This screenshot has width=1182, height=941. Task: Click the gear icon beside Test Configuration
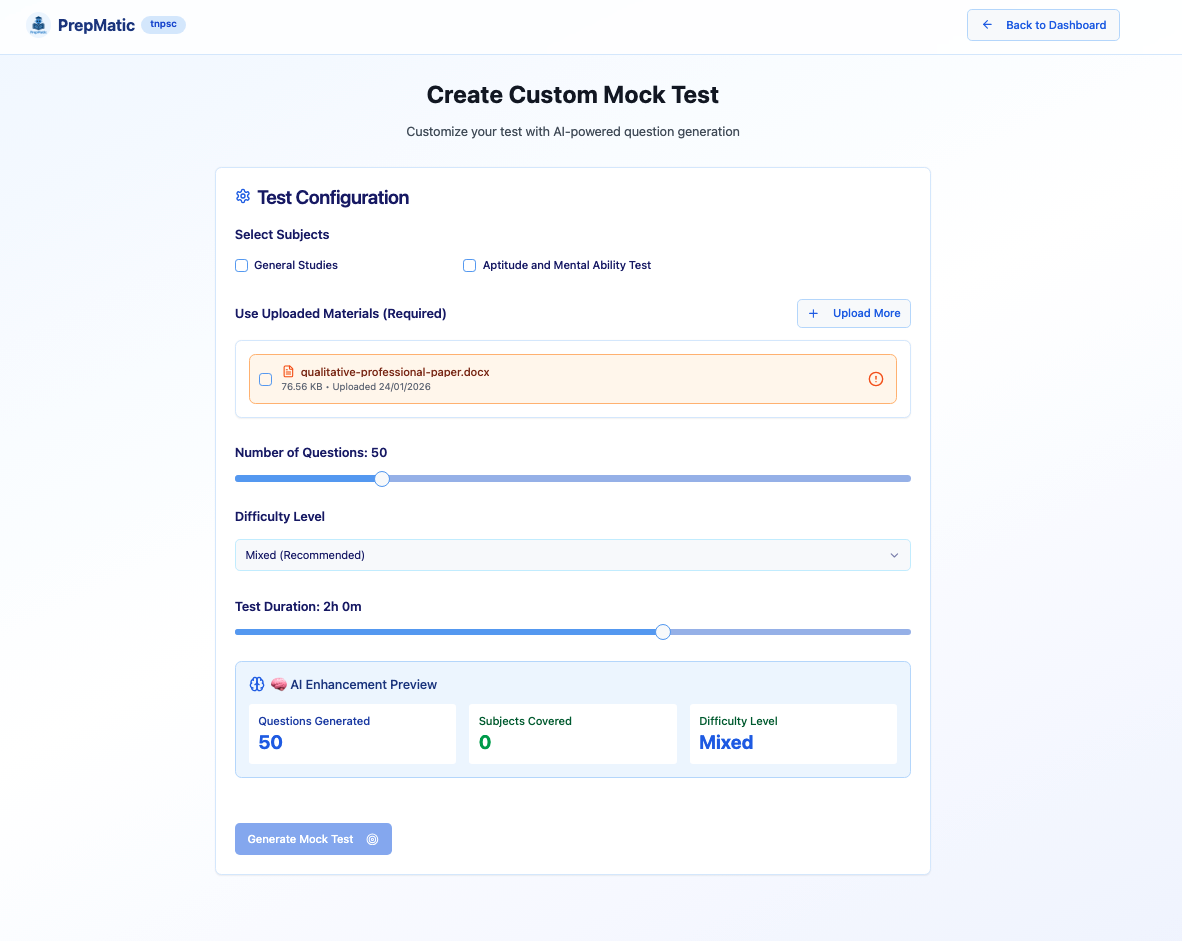(242, 196)
